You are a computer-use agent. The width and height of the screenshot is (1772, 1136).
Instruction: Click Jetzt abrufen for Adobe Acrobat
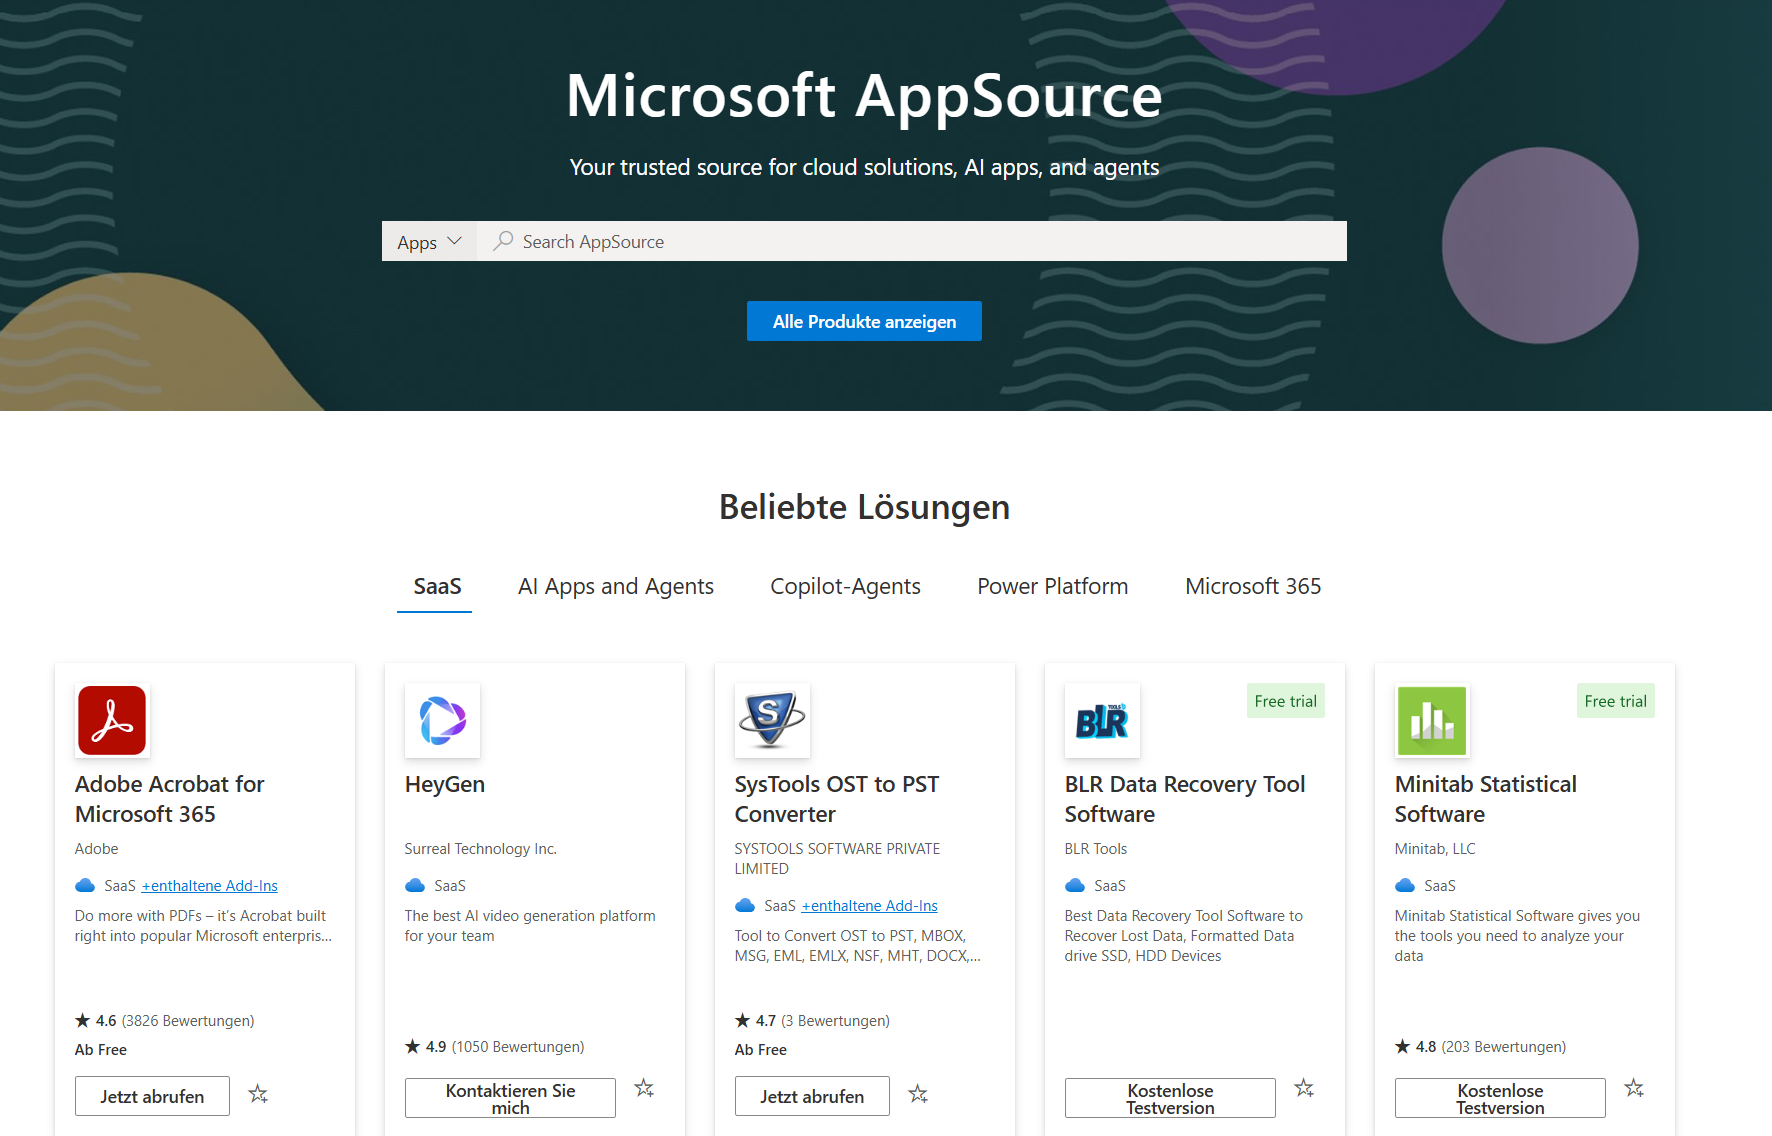click(x=152, y=1096)
